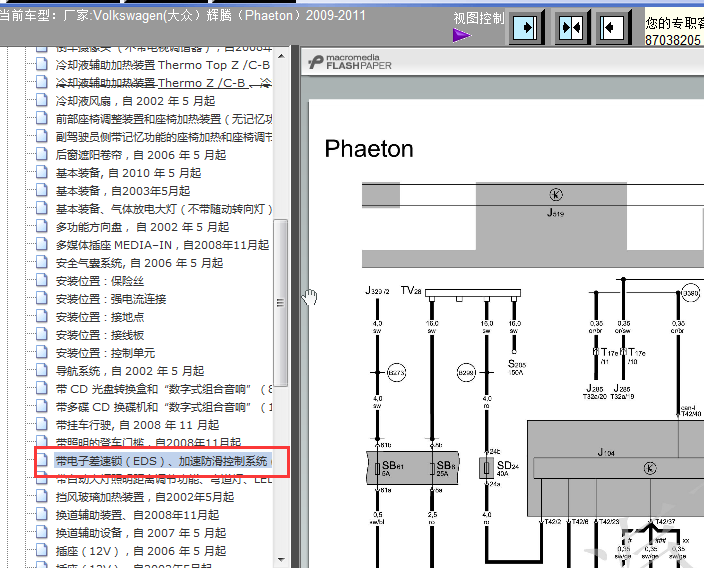Open 基本装备，自2003年5月起
Viewport: 704px width, 568px height.
[x=123, y=191]
